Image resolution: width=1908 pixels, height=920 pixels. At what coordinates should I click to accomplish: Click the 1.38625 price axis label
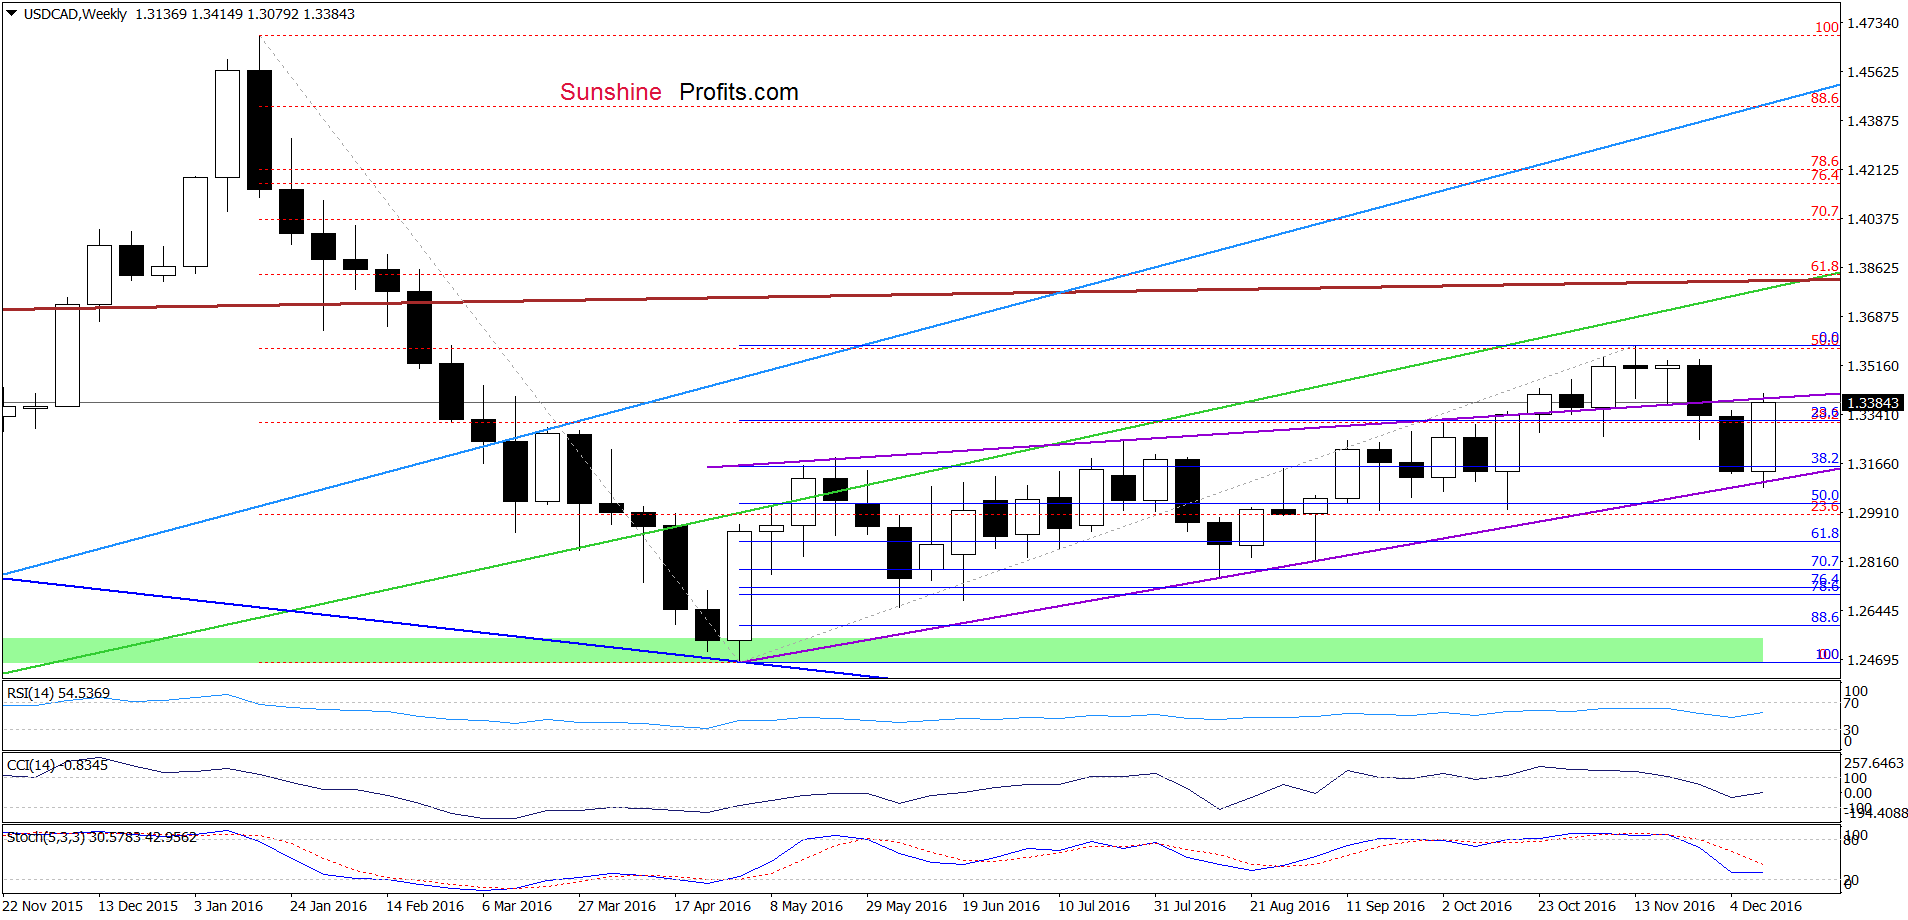coord(1872,268)
